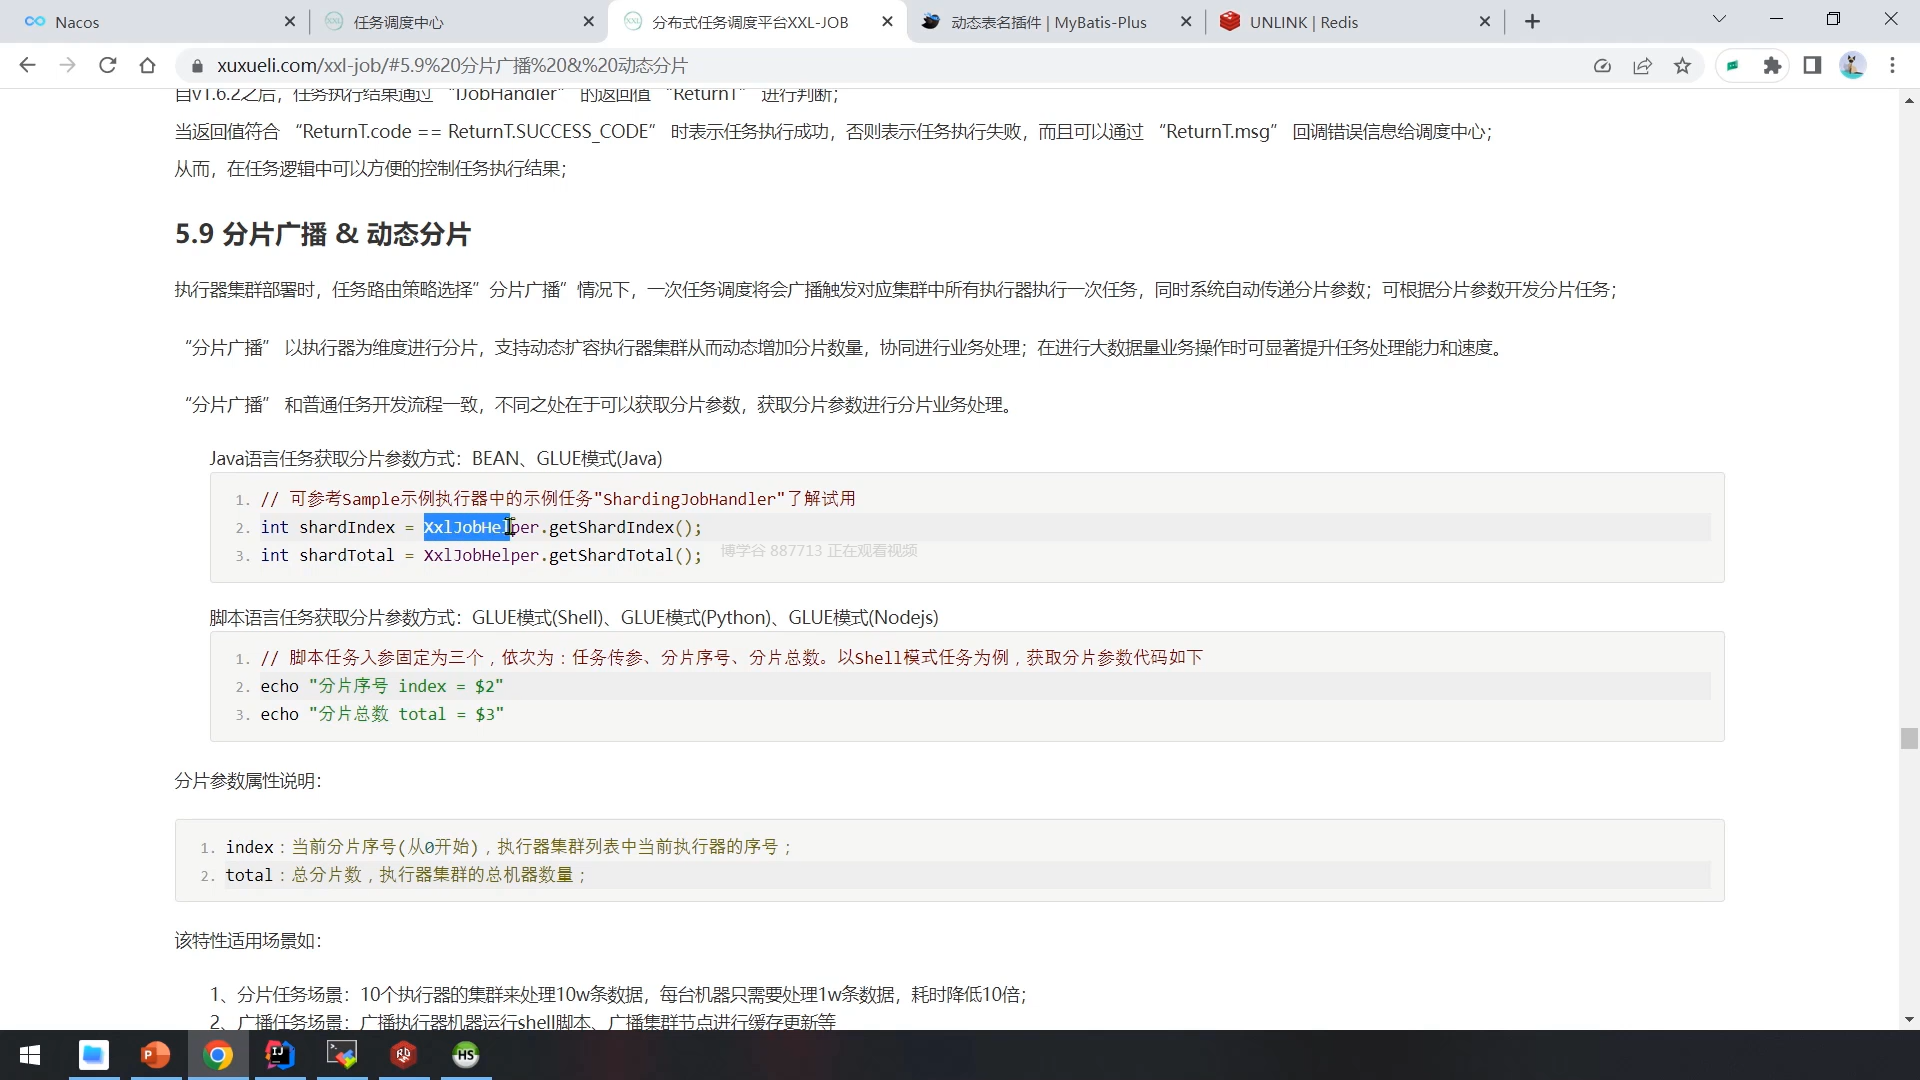Open Chrome's three-dot menu

1892,65
